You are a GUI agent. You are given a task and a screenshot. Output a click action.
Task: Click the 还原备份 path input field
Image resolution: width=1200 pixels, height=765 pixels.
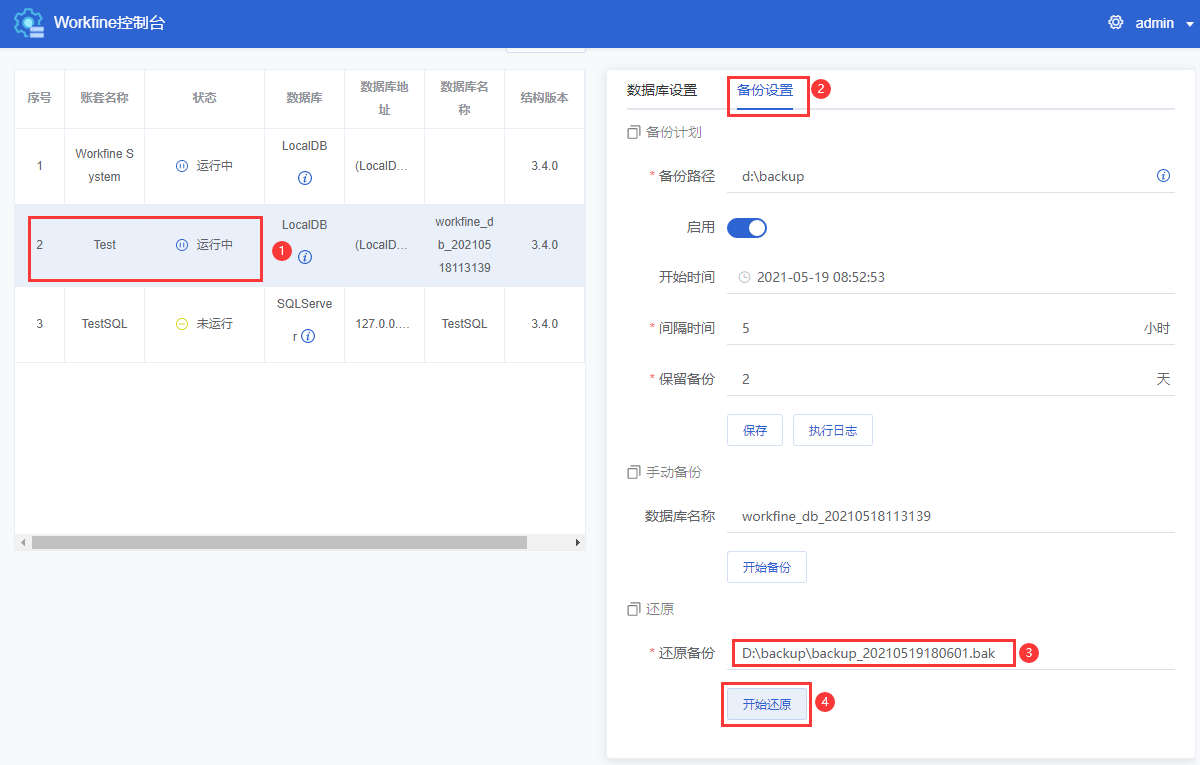pyautogui.click(x=951, y=653)
